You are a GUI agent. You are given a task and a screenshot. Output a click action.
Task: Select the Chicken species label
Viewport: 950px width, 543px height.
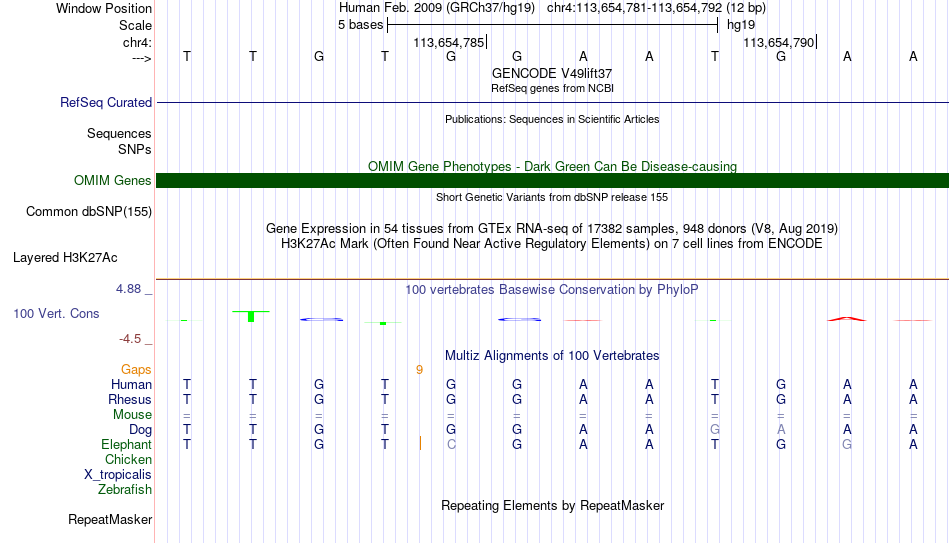coord(128,459)
